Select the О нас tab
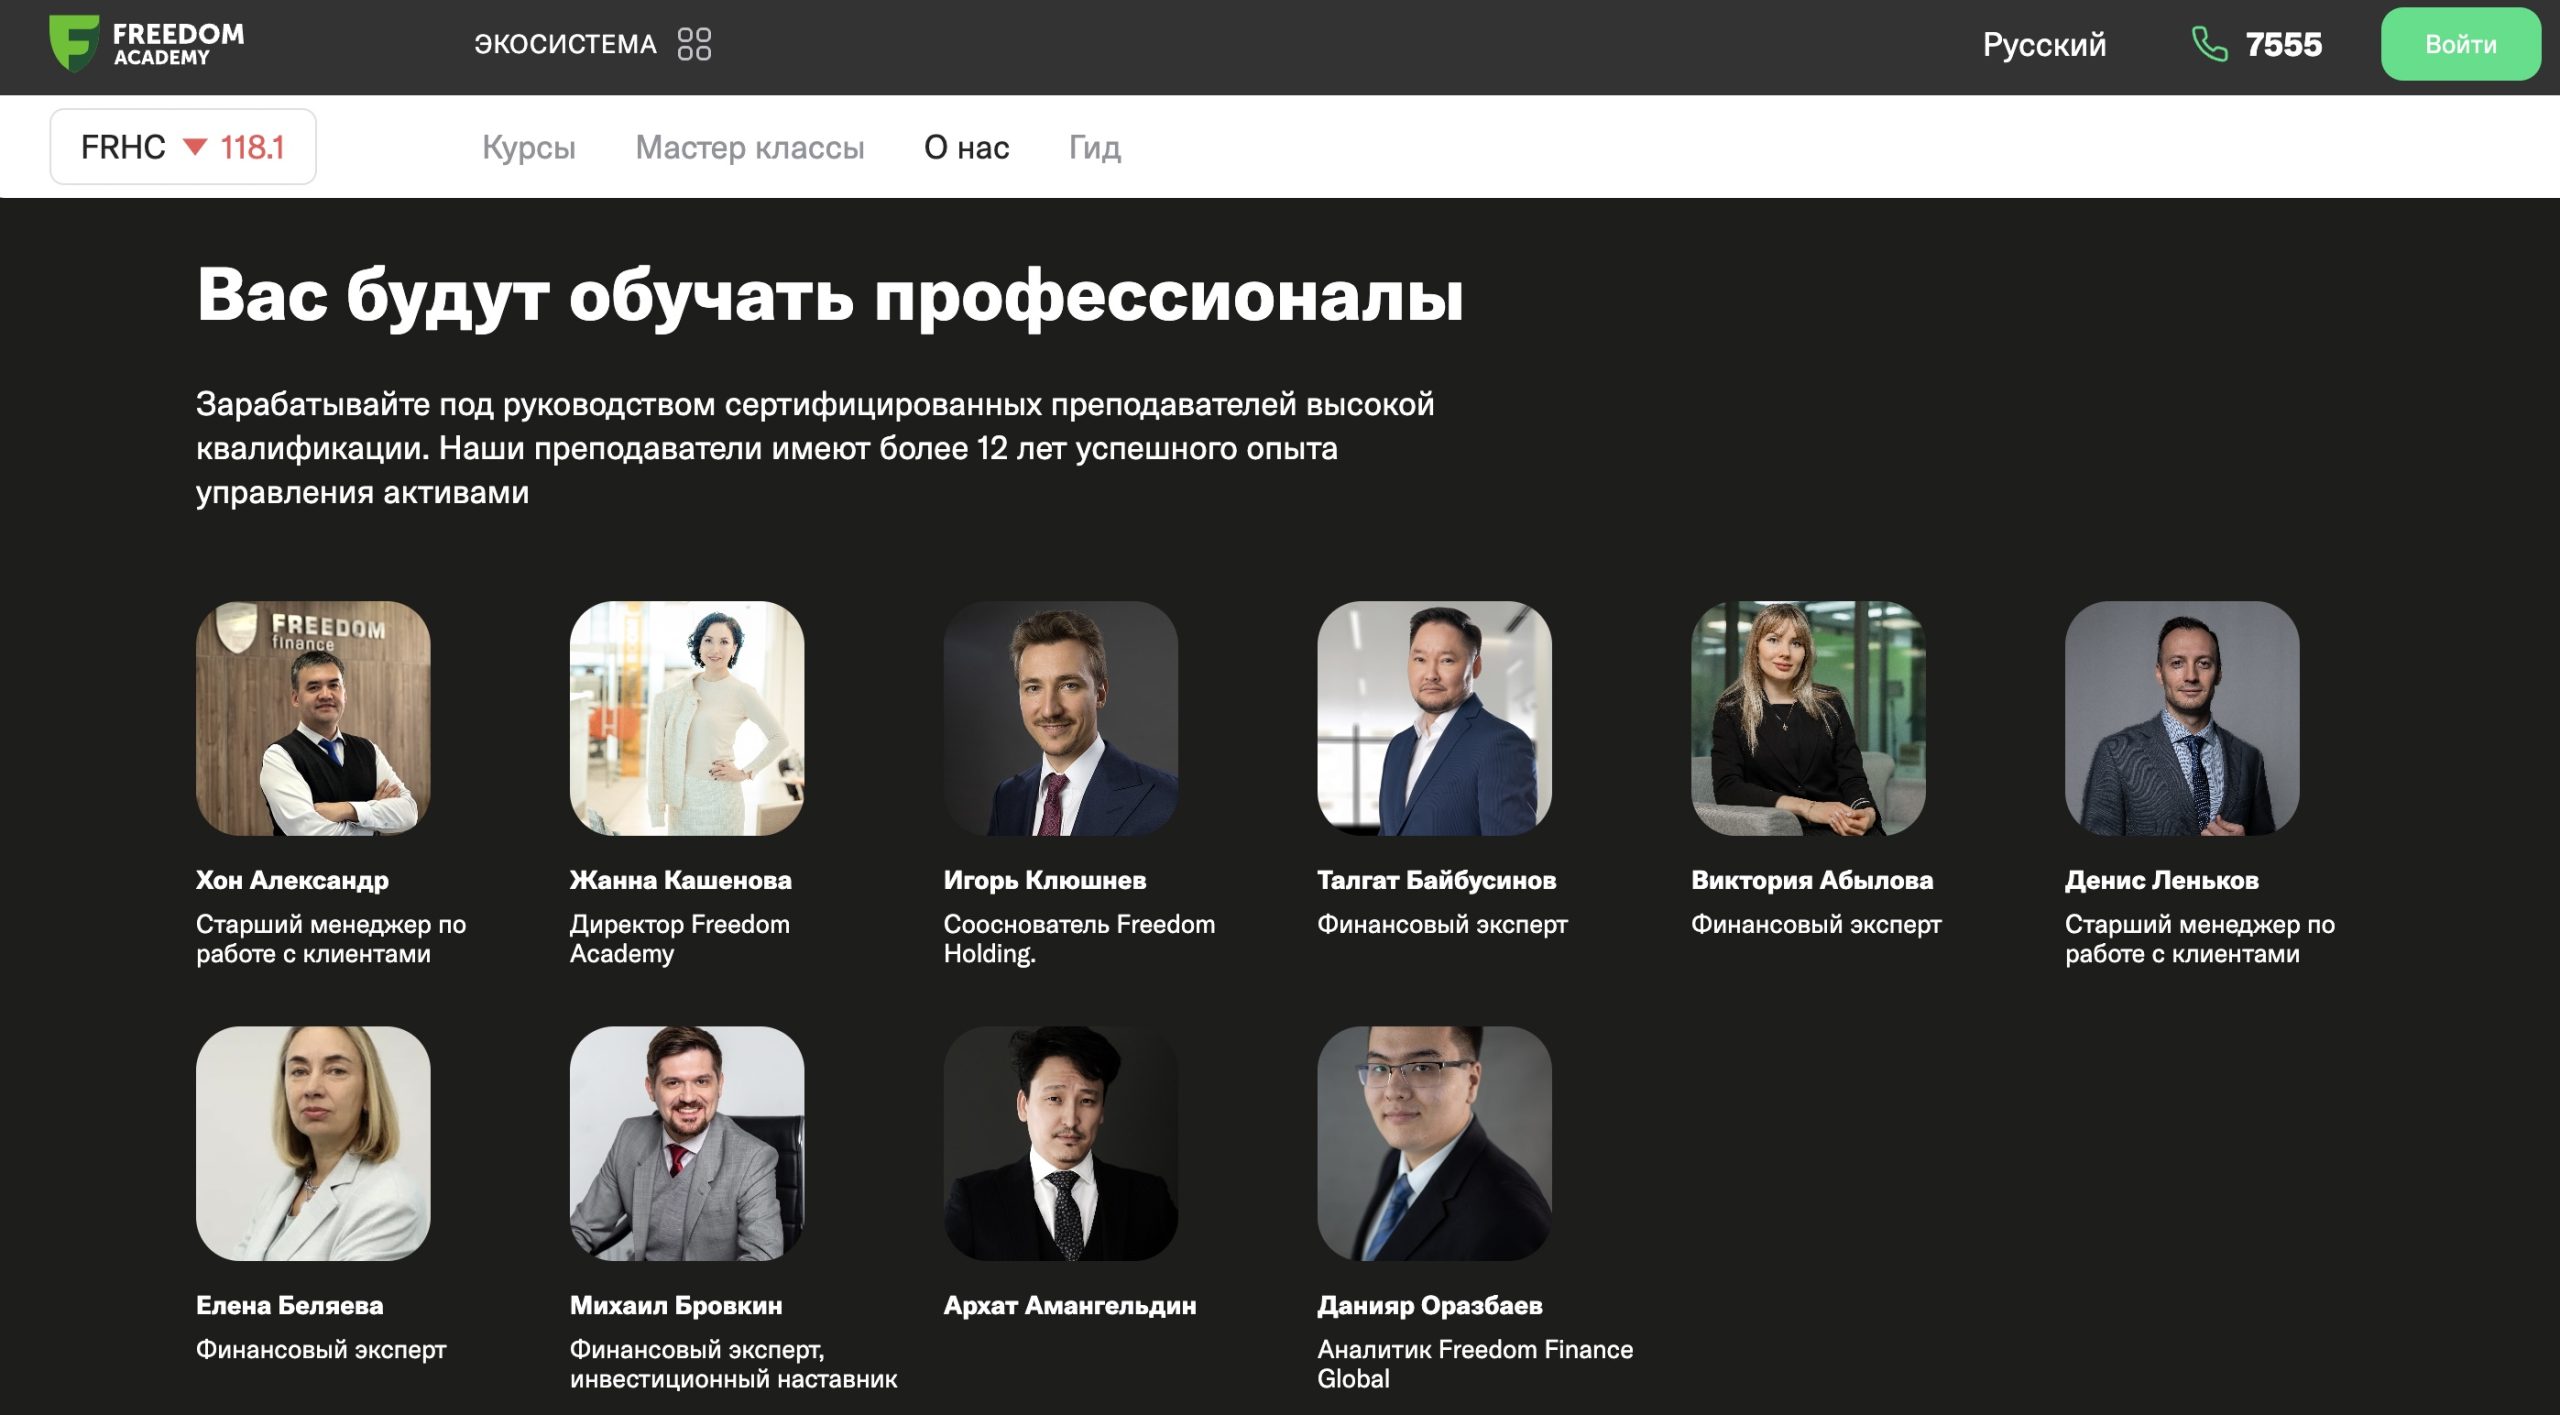This screenshot has height=1415, width=2560. 966,148
